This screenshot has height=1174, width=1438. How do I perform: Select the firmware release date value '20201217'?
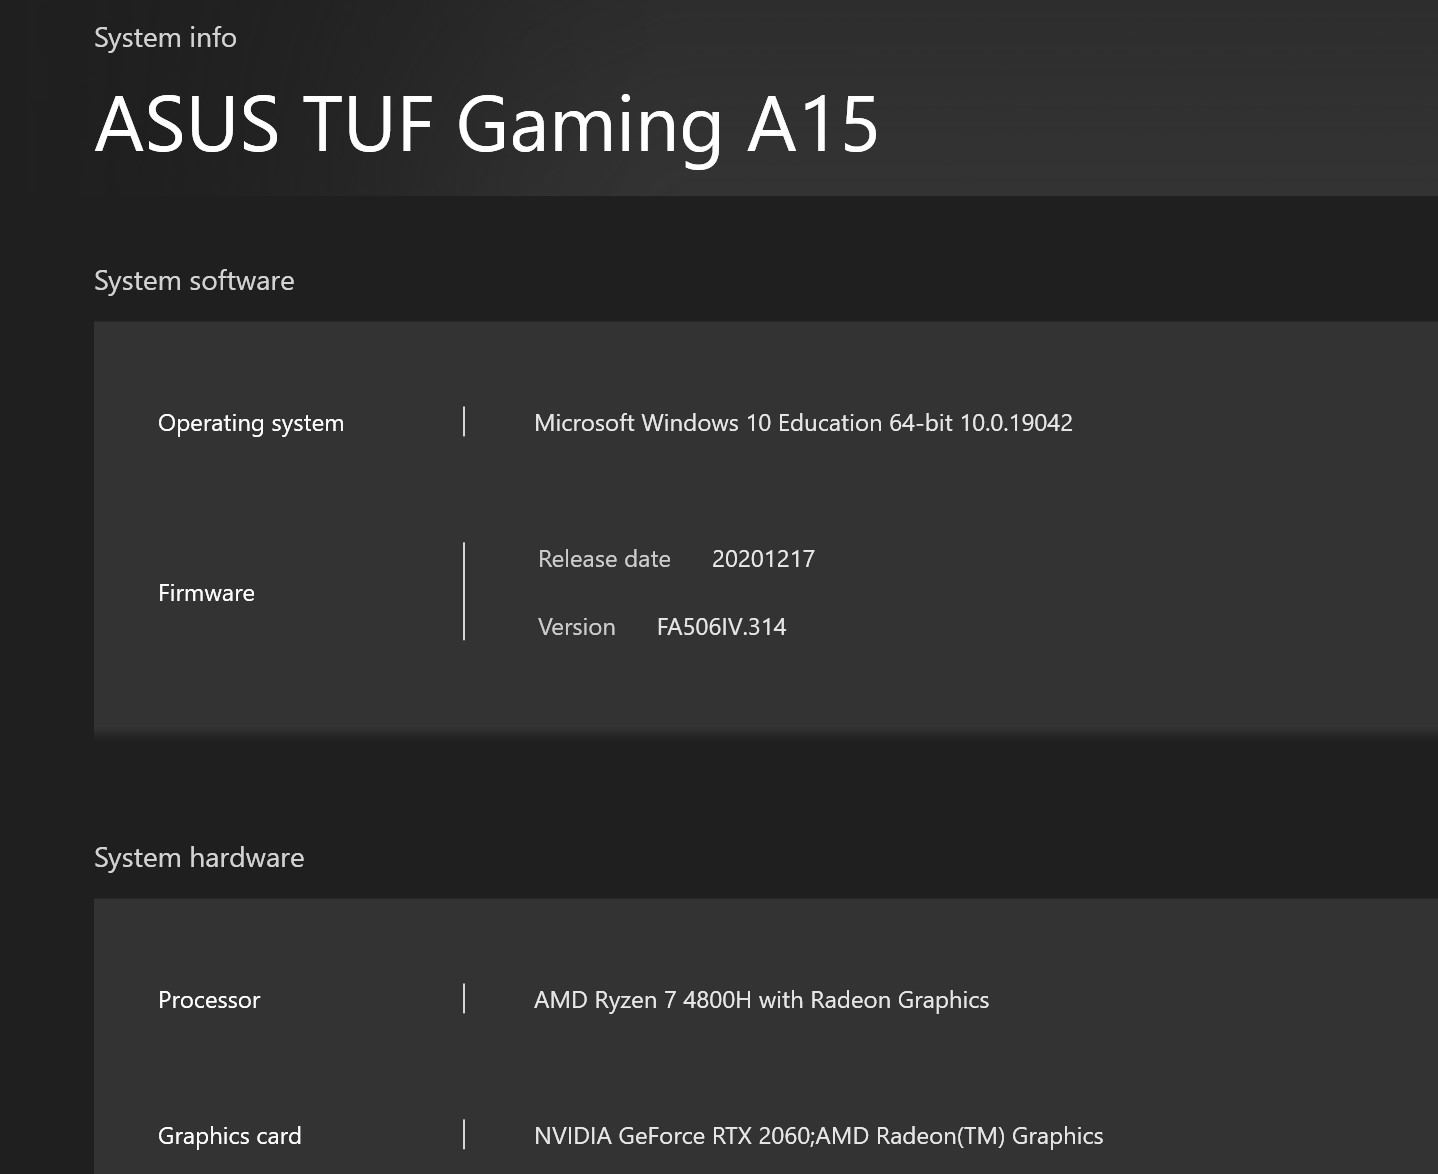point(763,559)
